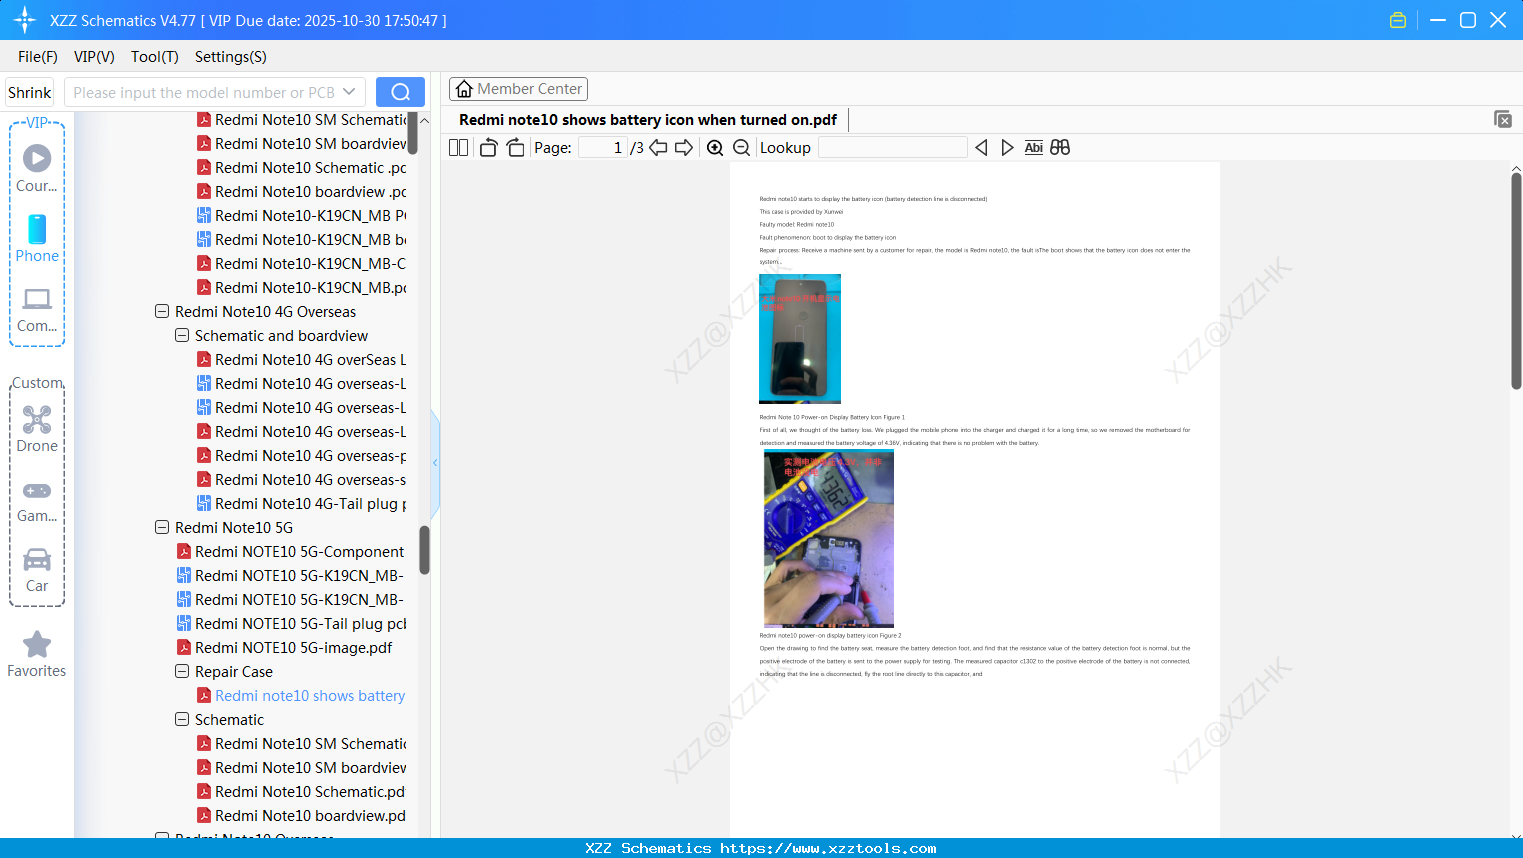Collapse the Redmi Note10 5G node

click(x=162, y=528)
